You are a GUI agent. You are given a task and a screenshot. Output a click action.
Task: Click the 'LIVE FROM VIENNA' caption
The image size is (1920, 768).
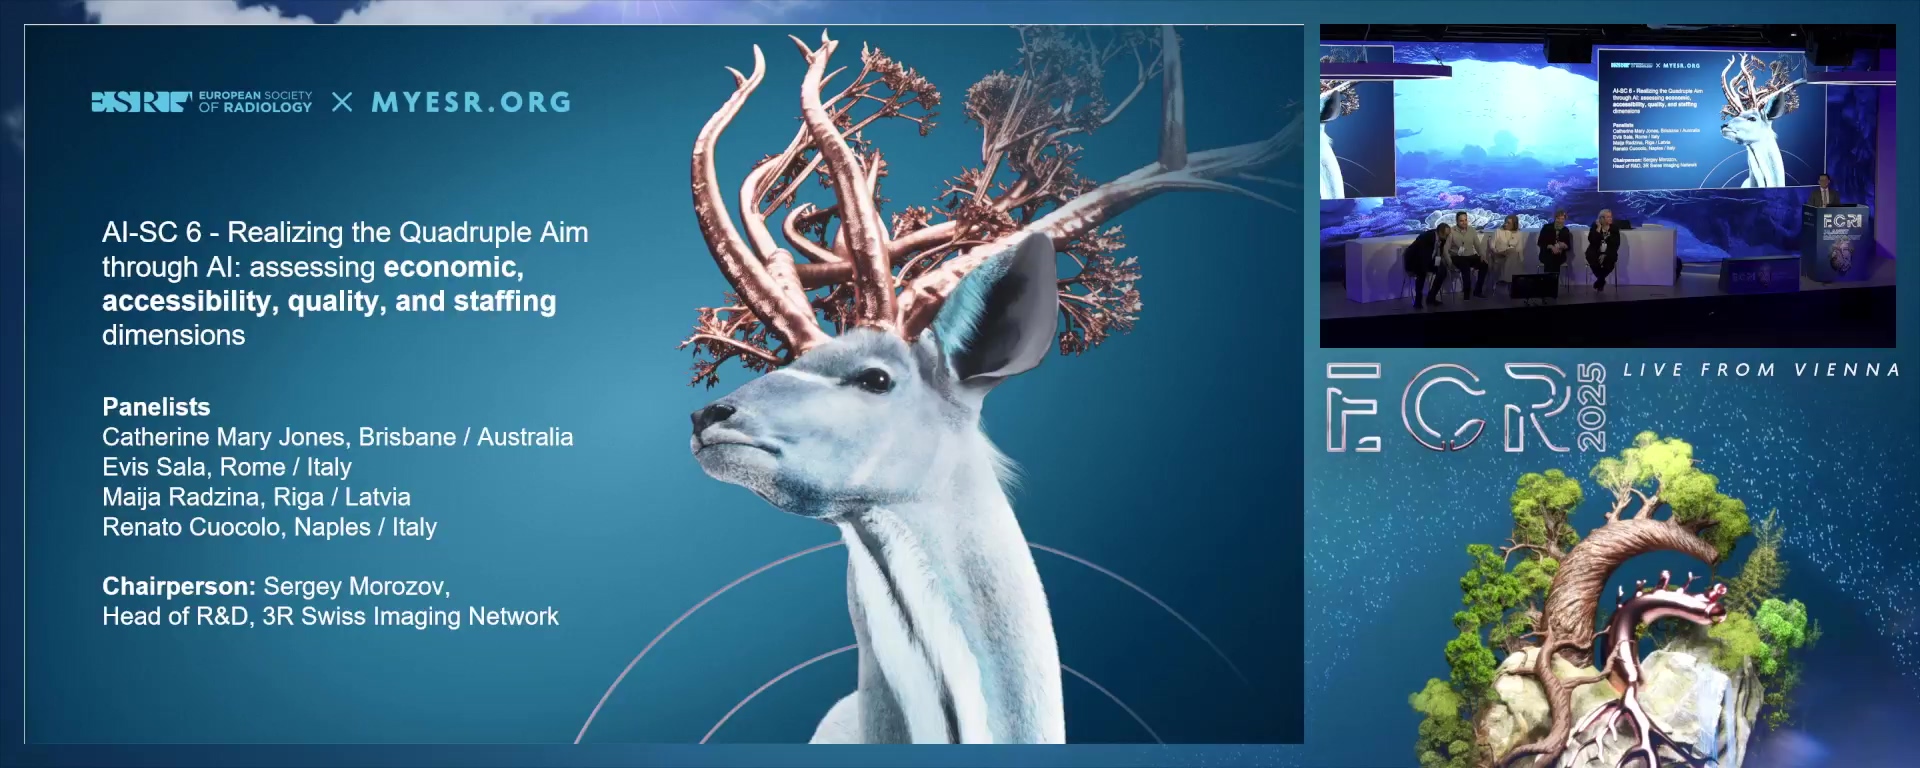[x=1761, y=370]
